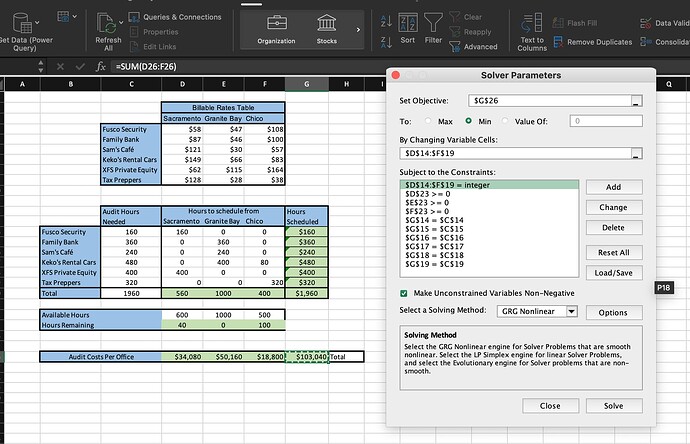This screenshot has height=444, width=690.
Task: Launch Text to Columns
Action: coord(532,32)
